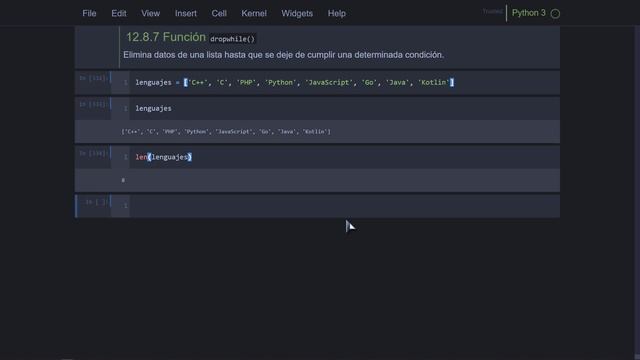
Task: Open the Insert menu
Action: point(186,13)
